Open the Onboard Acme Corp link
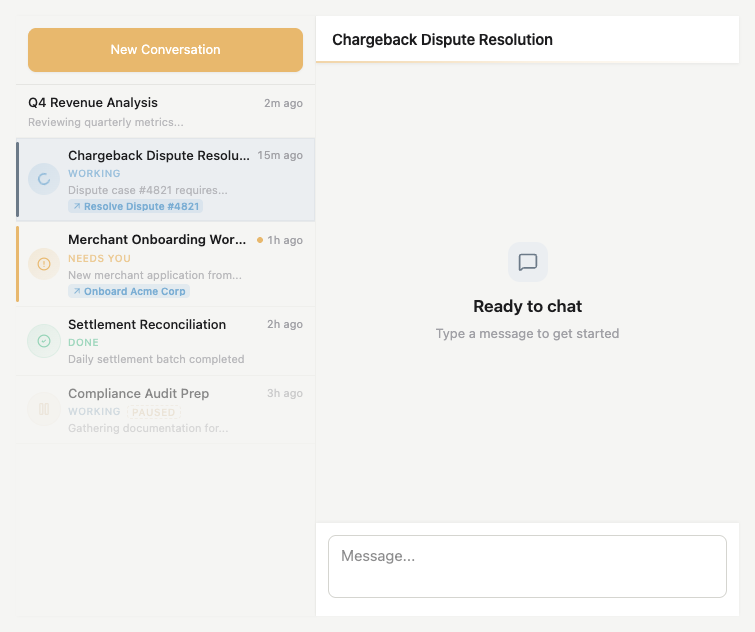 pyautogui.click(x=135, y=292)
